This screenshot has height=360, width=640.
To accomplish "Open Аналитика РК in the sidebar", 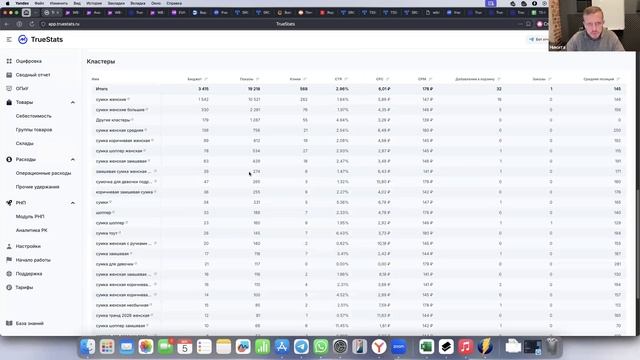I will point(31,230).
